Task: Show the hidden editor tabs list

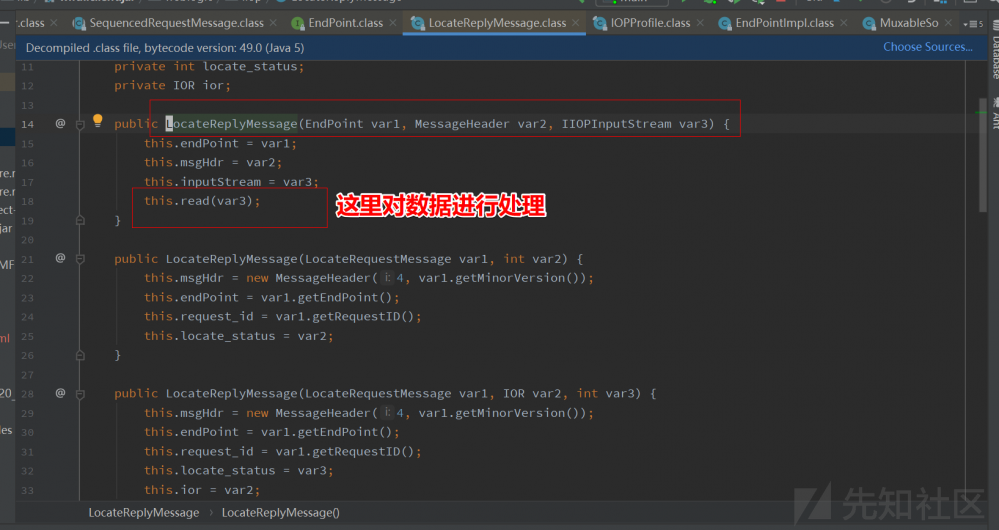Action: [974, 24]
